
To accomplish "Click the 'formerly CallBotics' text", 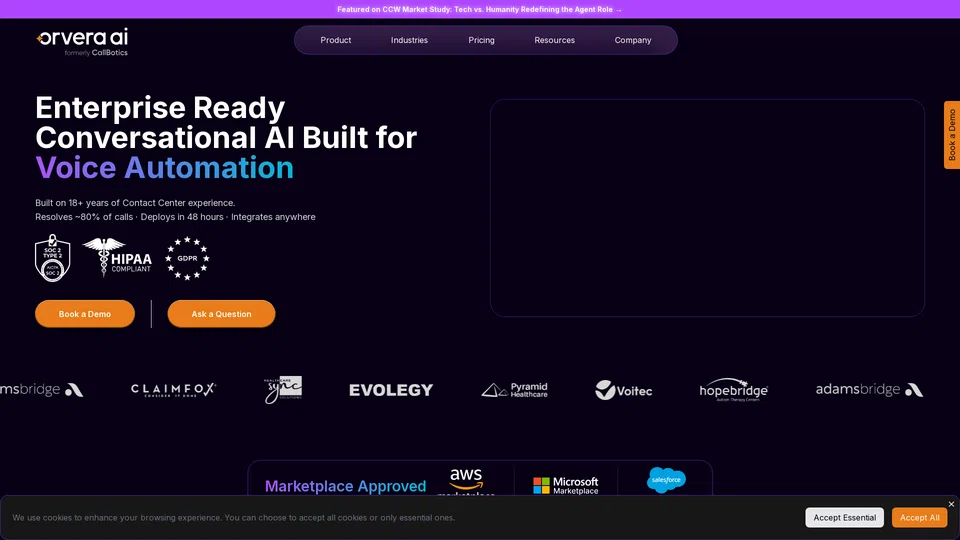I will pyautogui.click(x=96, y=53).
